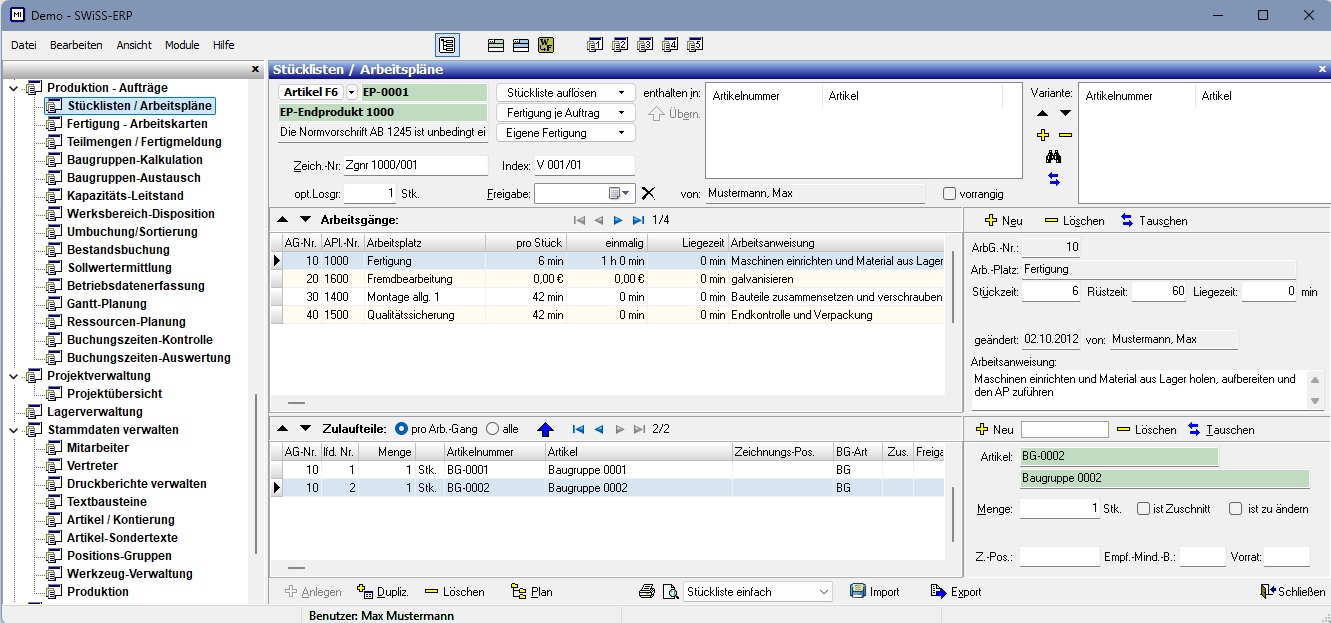Click the blue up arrow beside Zulaufteile
Viewport: 1331px width, 623px height.
[545, 429]
